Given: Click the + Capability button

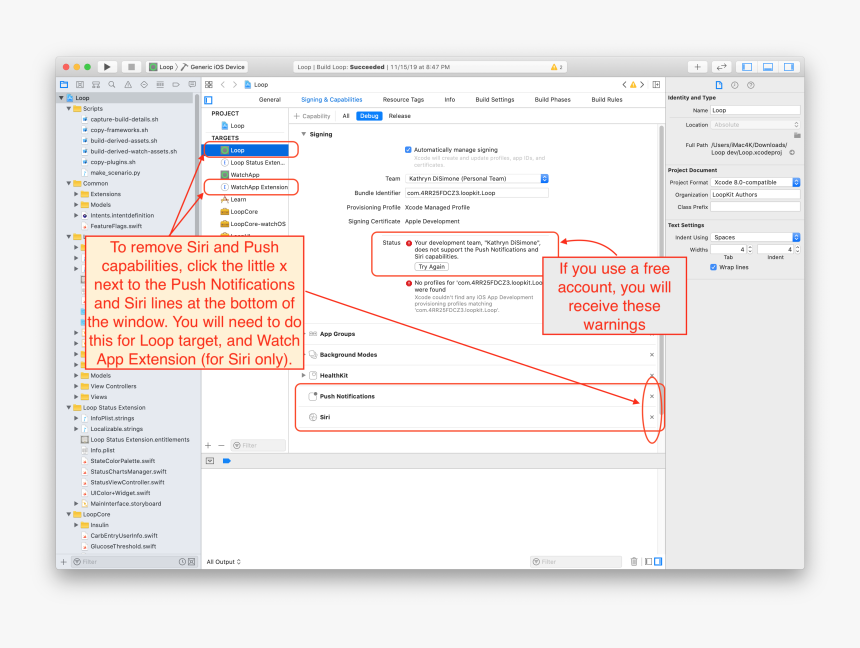Looking at the screenshot, I should [312, 116].
